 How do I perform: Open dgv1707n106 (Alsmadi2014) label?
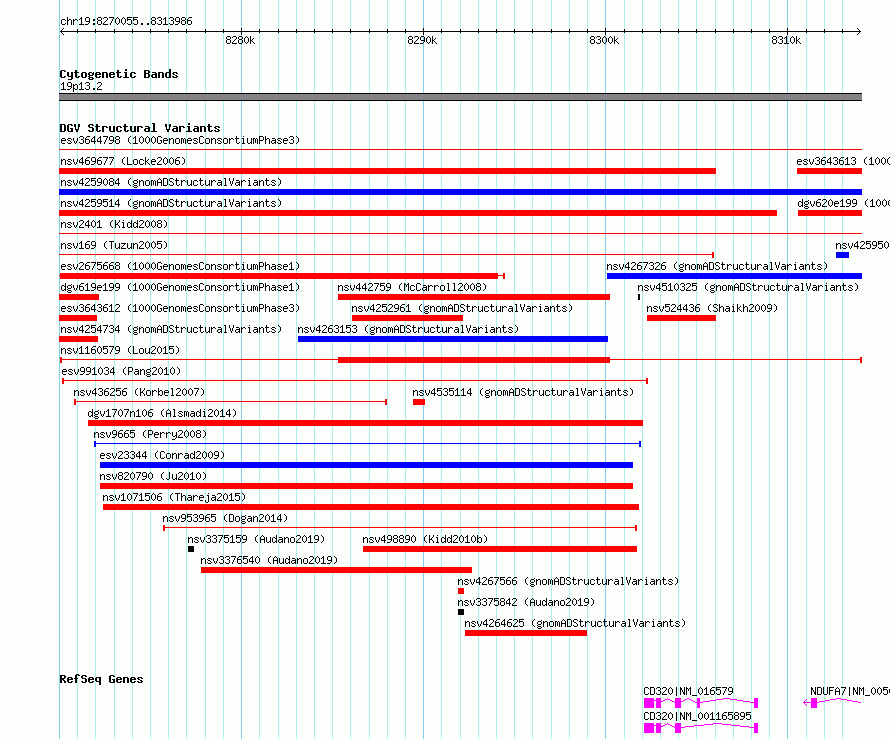point(162,413)
